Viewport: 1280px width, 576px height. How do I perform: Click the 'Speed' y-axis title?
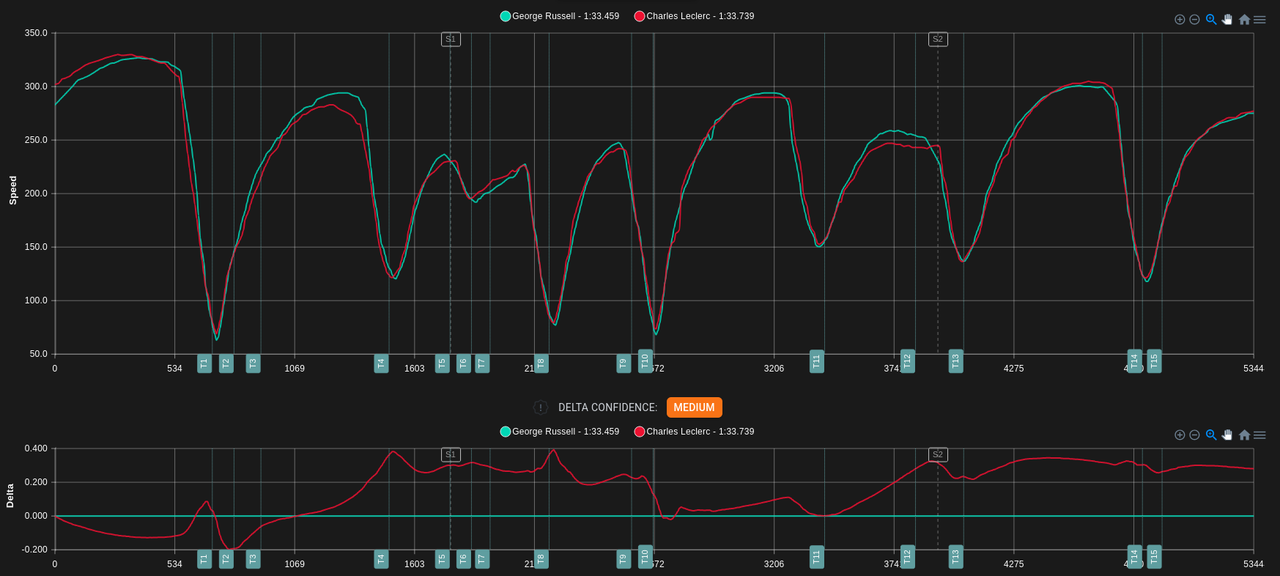[13, 191]
